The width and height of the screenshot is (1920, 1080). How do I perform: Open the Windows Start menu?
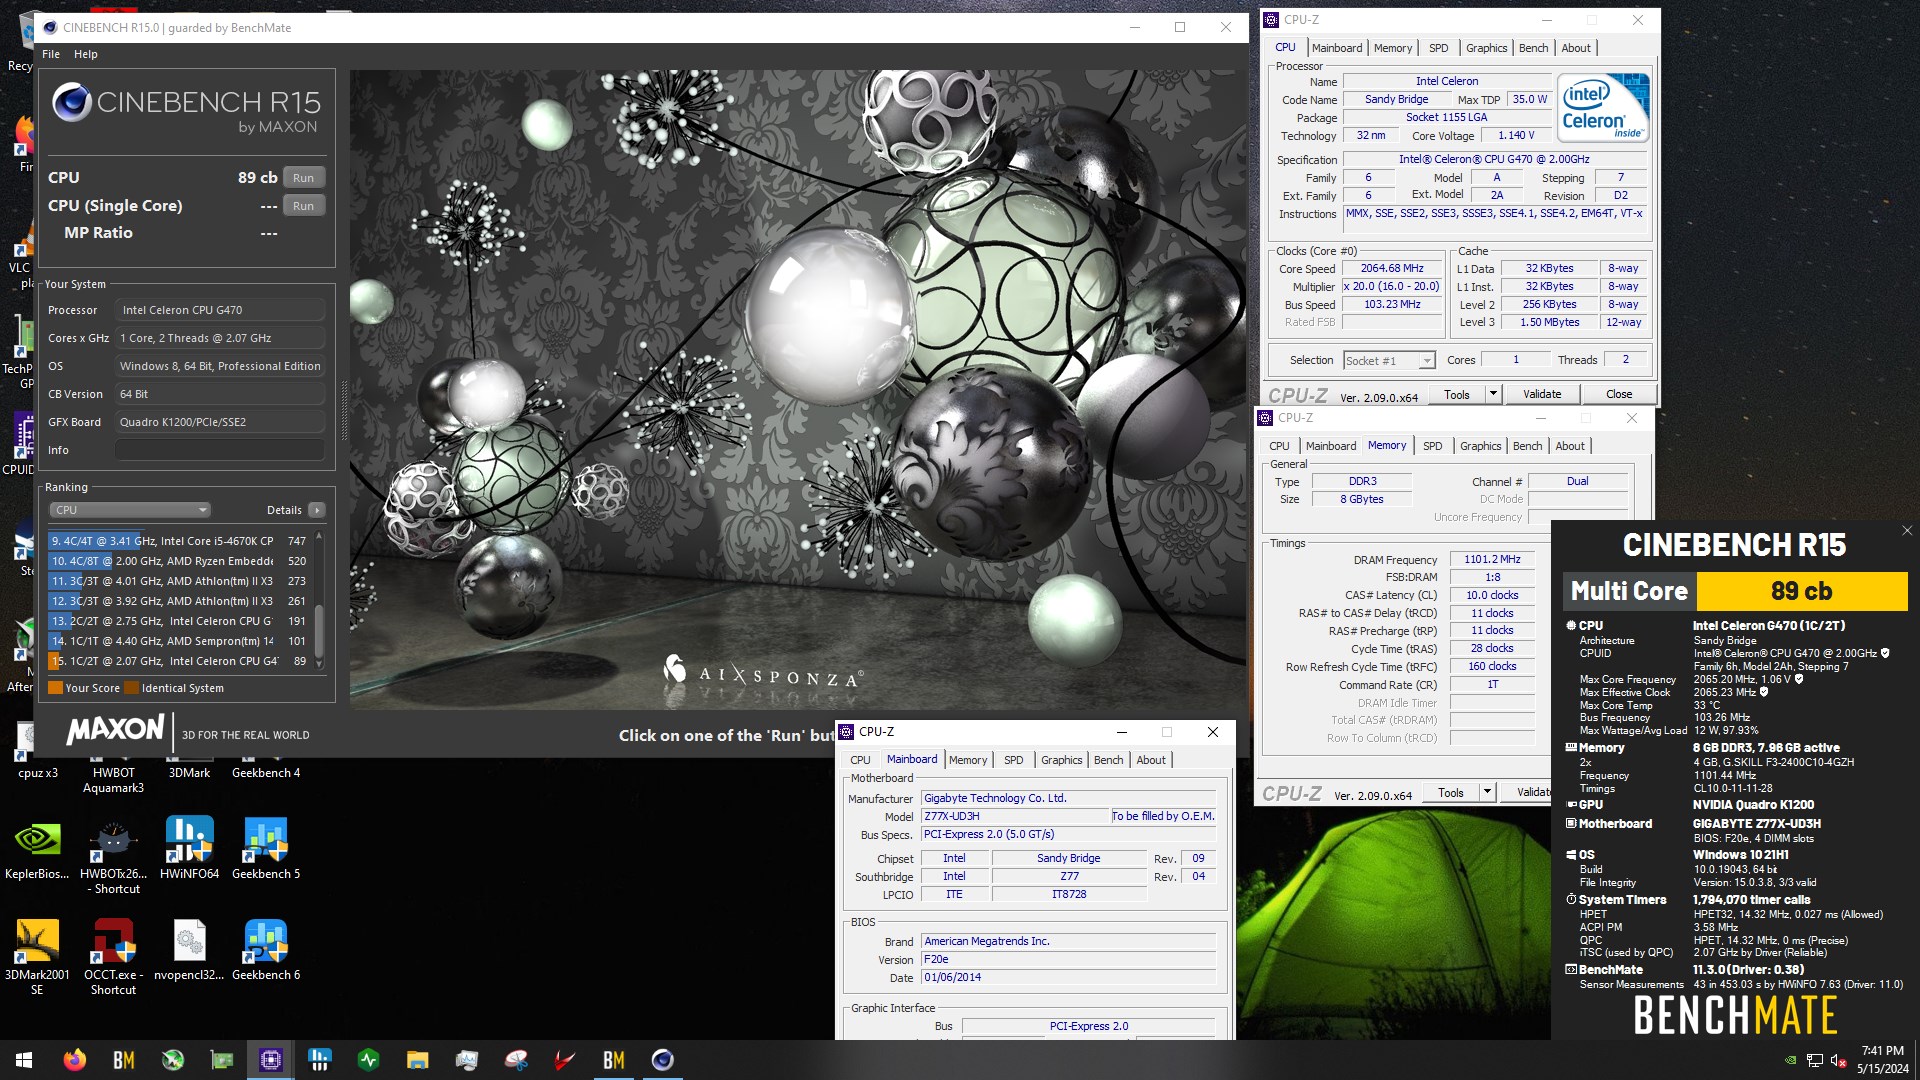[24, 1060]
